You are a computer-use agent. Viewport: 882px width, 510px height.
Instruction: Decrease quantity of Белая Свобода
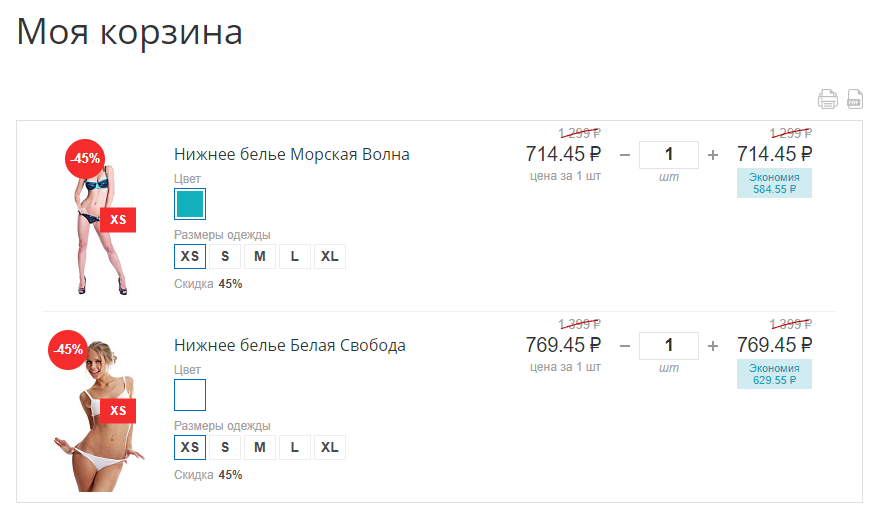point(625,346)
